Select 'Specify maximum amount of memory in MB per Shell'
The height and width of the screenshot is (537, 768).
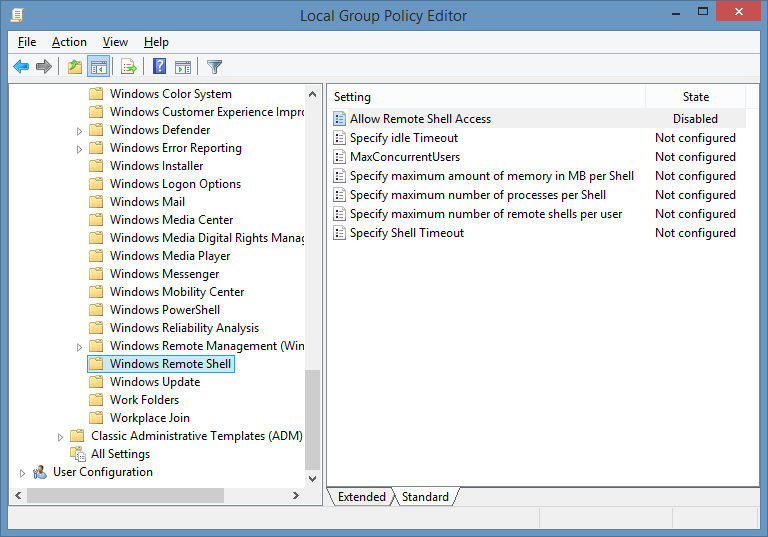click(492, 175)
